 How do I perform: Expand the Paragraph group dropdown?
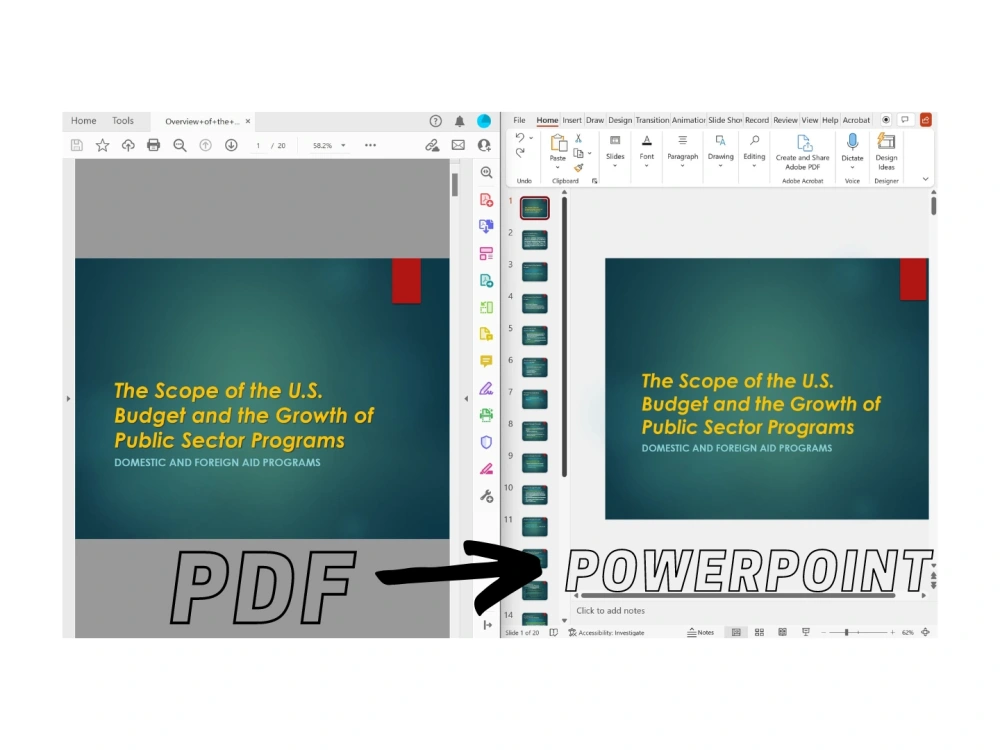682,166
